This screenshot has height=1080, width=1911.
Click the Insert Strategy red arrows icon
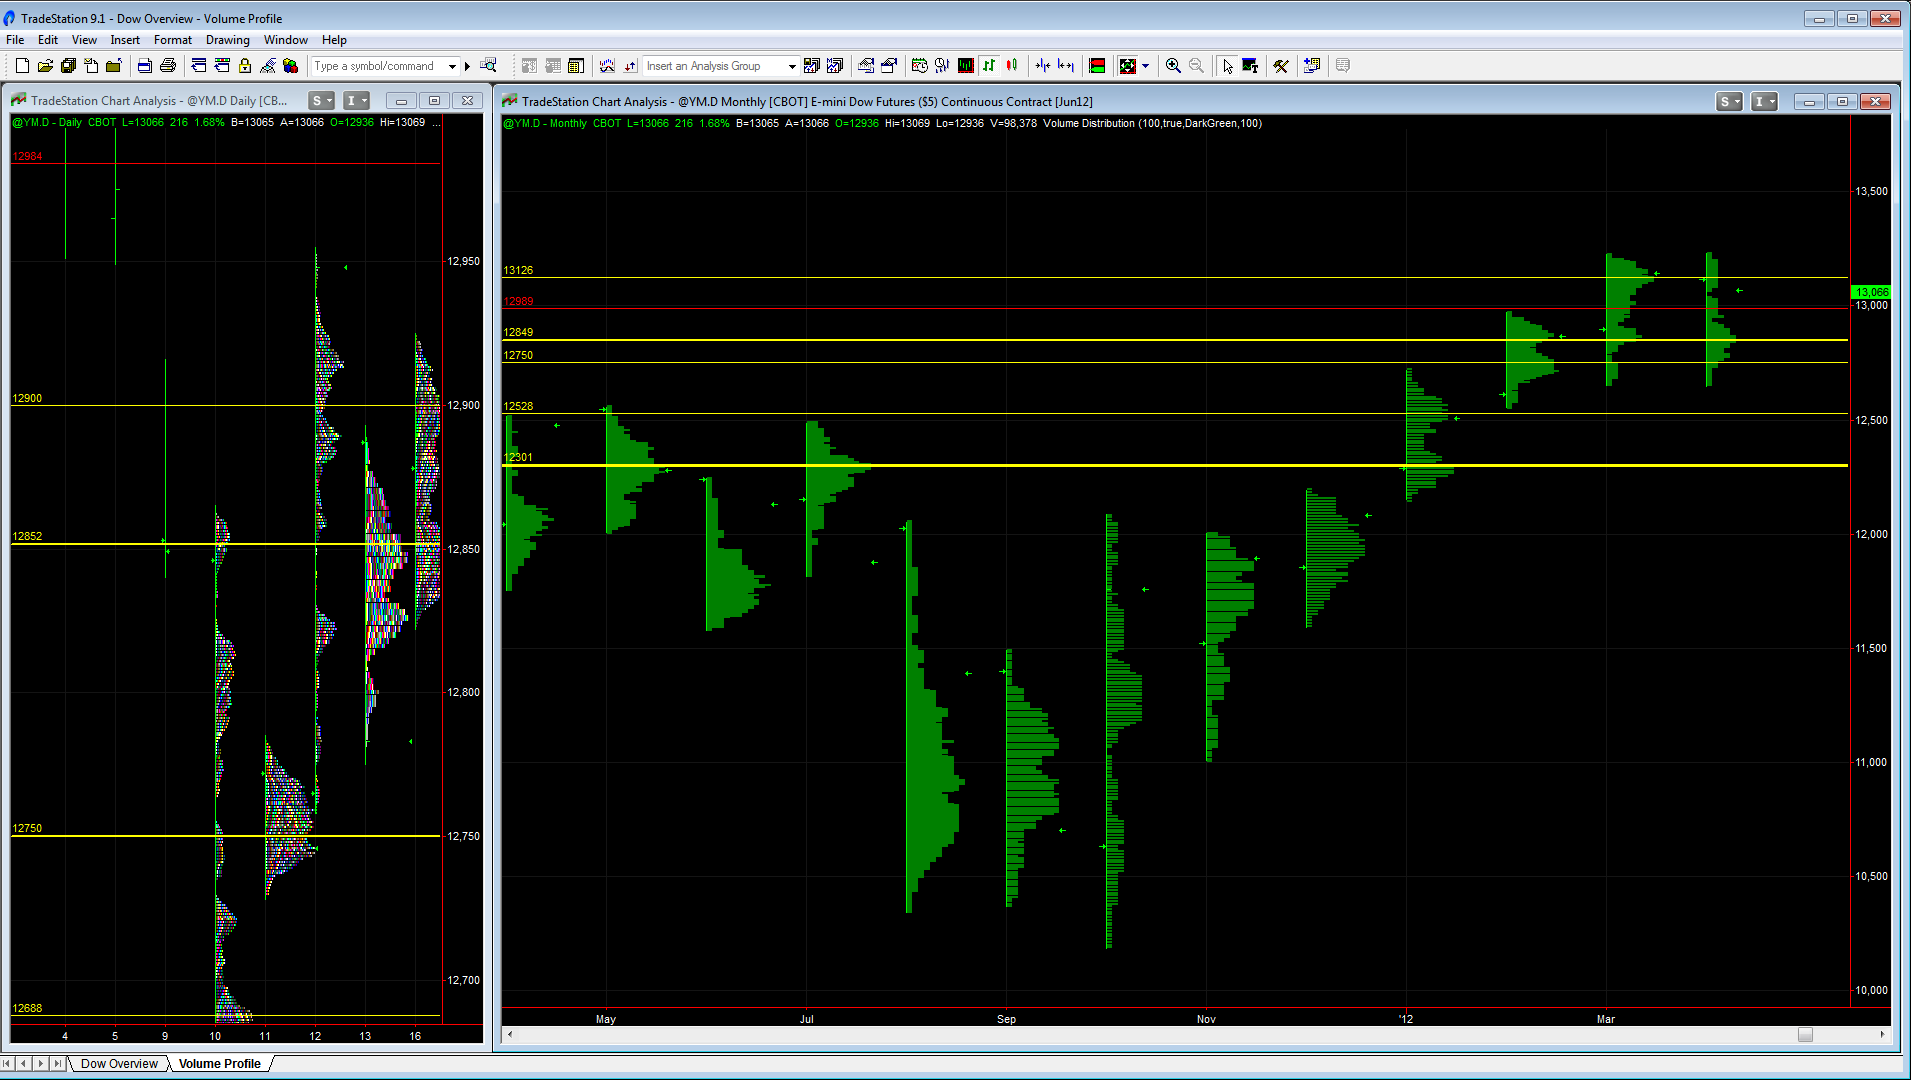tap(630, 66)
